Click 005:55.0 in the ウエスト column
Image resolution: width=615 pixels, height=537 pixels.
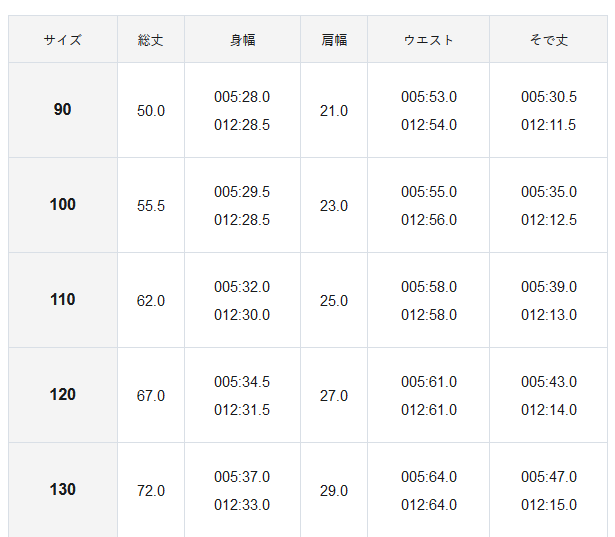click(429, 192)
